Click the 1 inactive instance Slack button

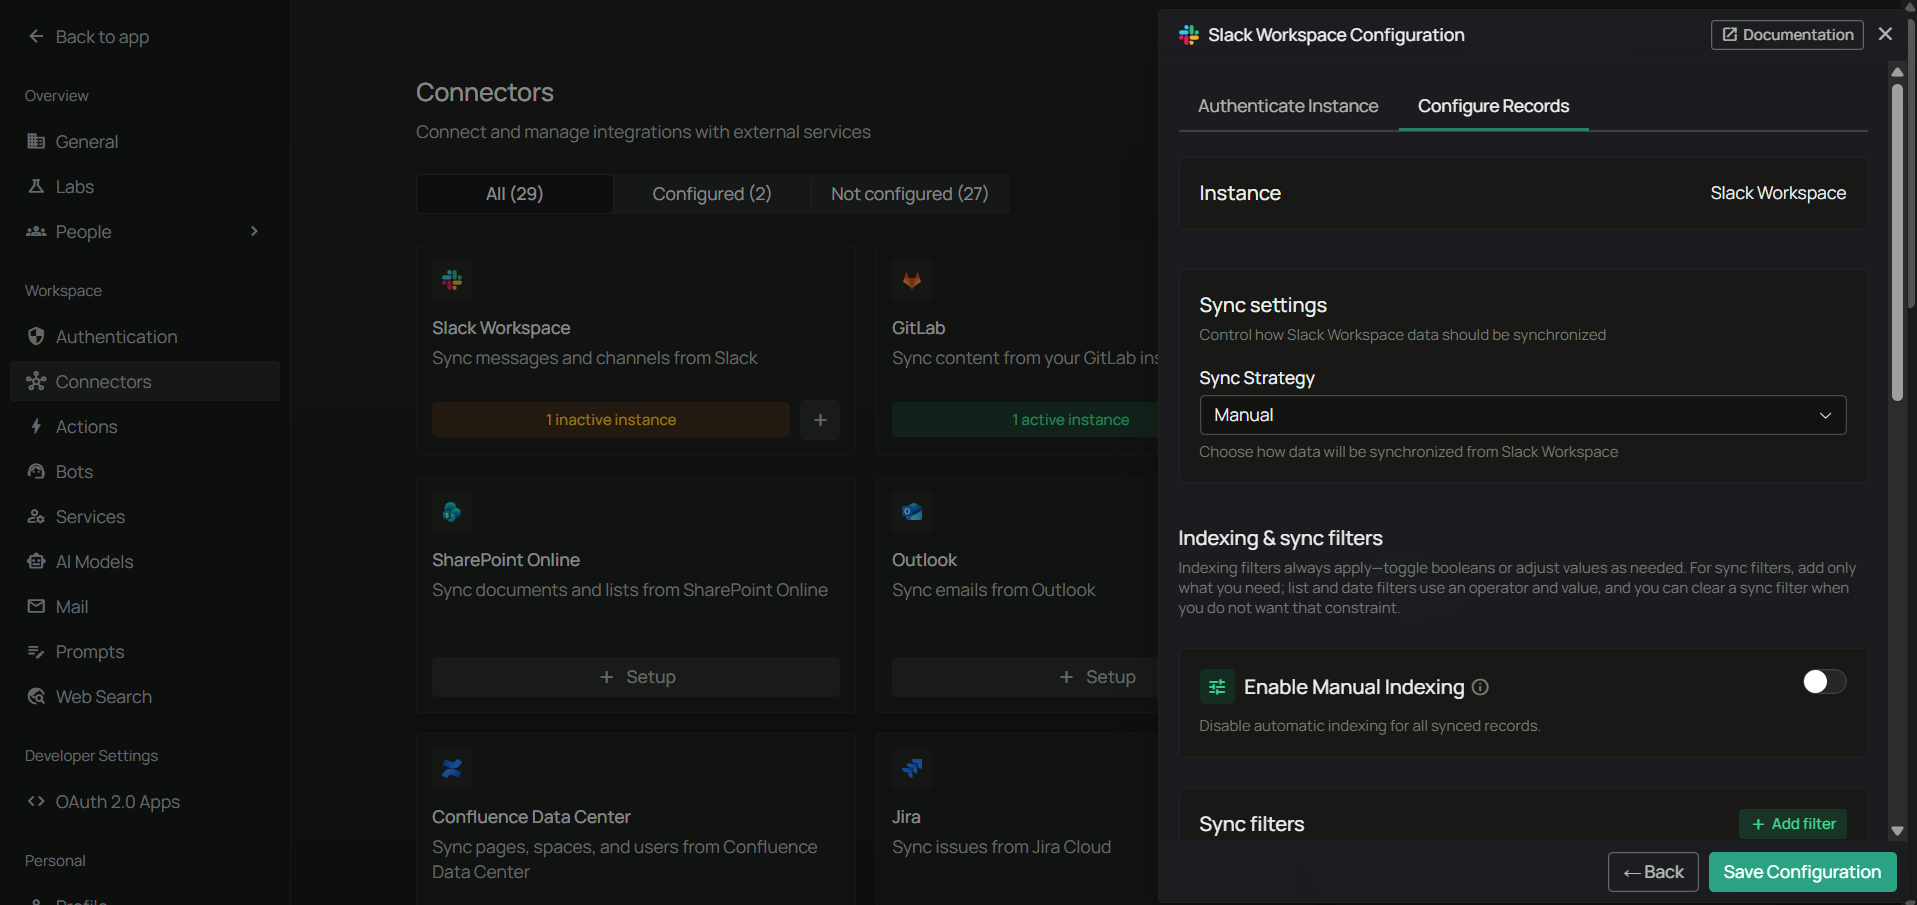(611, 420)
